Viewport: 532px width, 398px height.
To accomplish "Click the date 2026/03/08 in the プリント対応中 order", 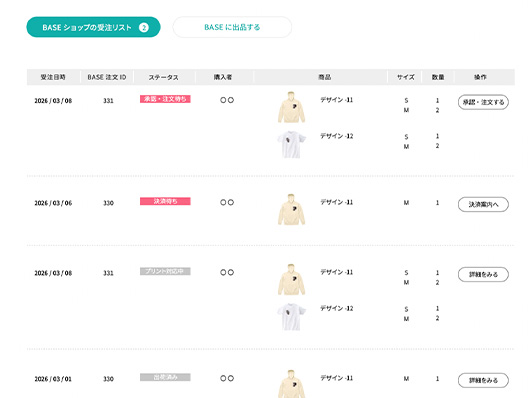I will pyautogui.click(x=53, y=273).
